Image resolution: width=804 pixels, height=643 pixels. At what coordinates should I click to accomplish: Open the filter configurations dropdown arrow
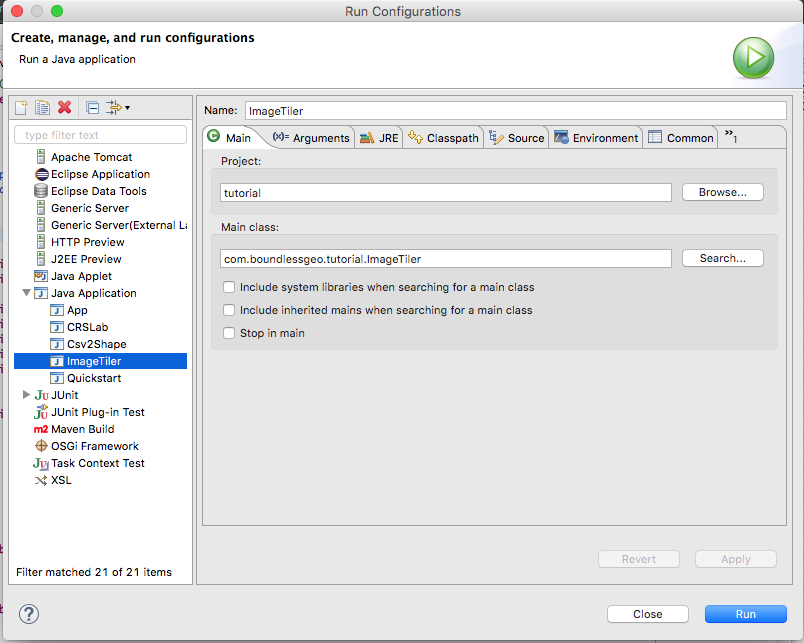tap(127, 108)
